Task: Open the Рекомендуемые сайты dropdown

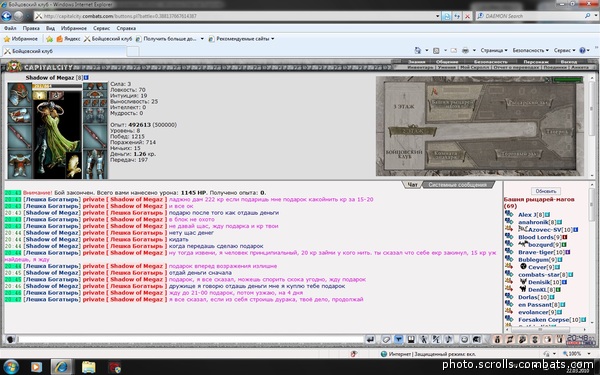Action: (x=241, y=39)
